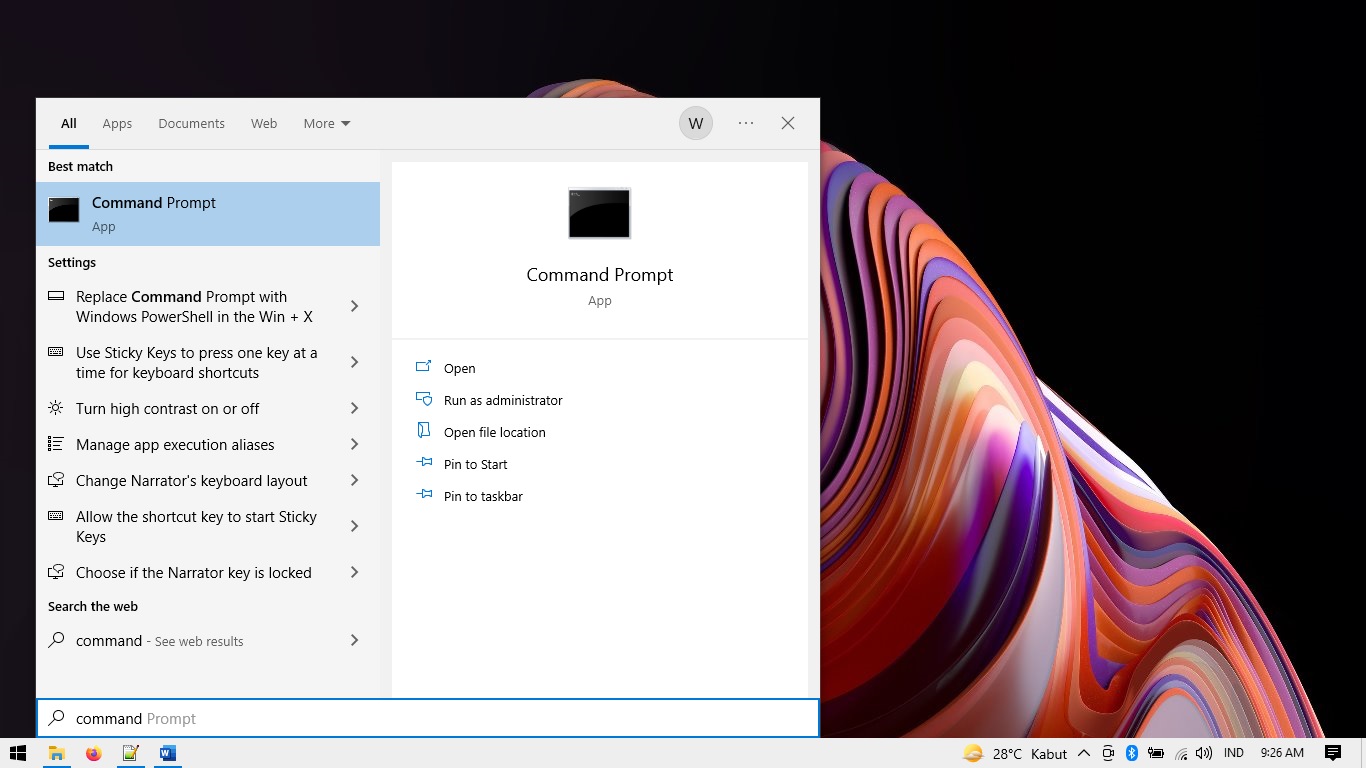The height and width of the screenshot is (768, 1366).
Task: Open Firefox from the taskbar
Action: coord(93,753)
